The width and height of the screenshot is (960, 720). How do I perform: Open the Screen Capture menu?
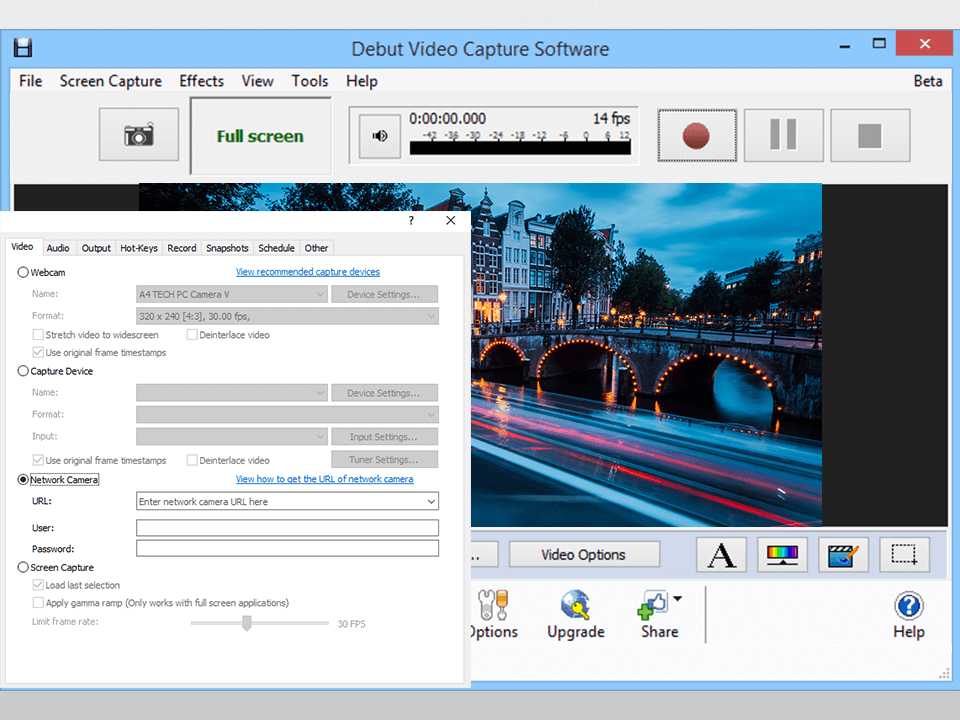(x=111, y=81)
